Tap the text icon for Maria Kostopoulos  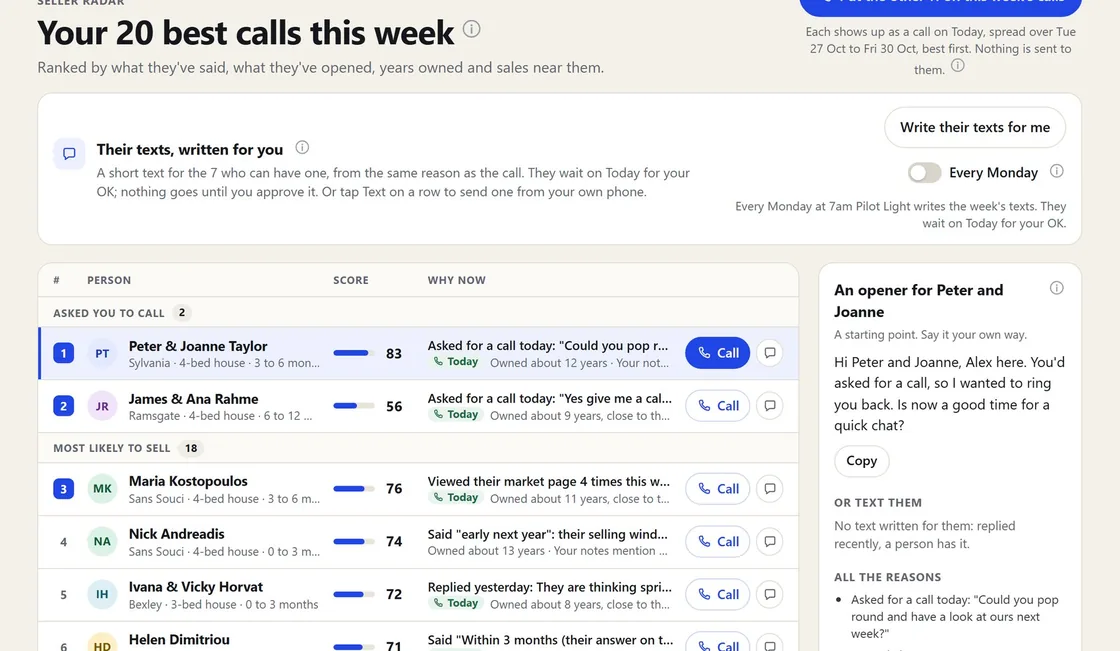click(x=770, y=489)
